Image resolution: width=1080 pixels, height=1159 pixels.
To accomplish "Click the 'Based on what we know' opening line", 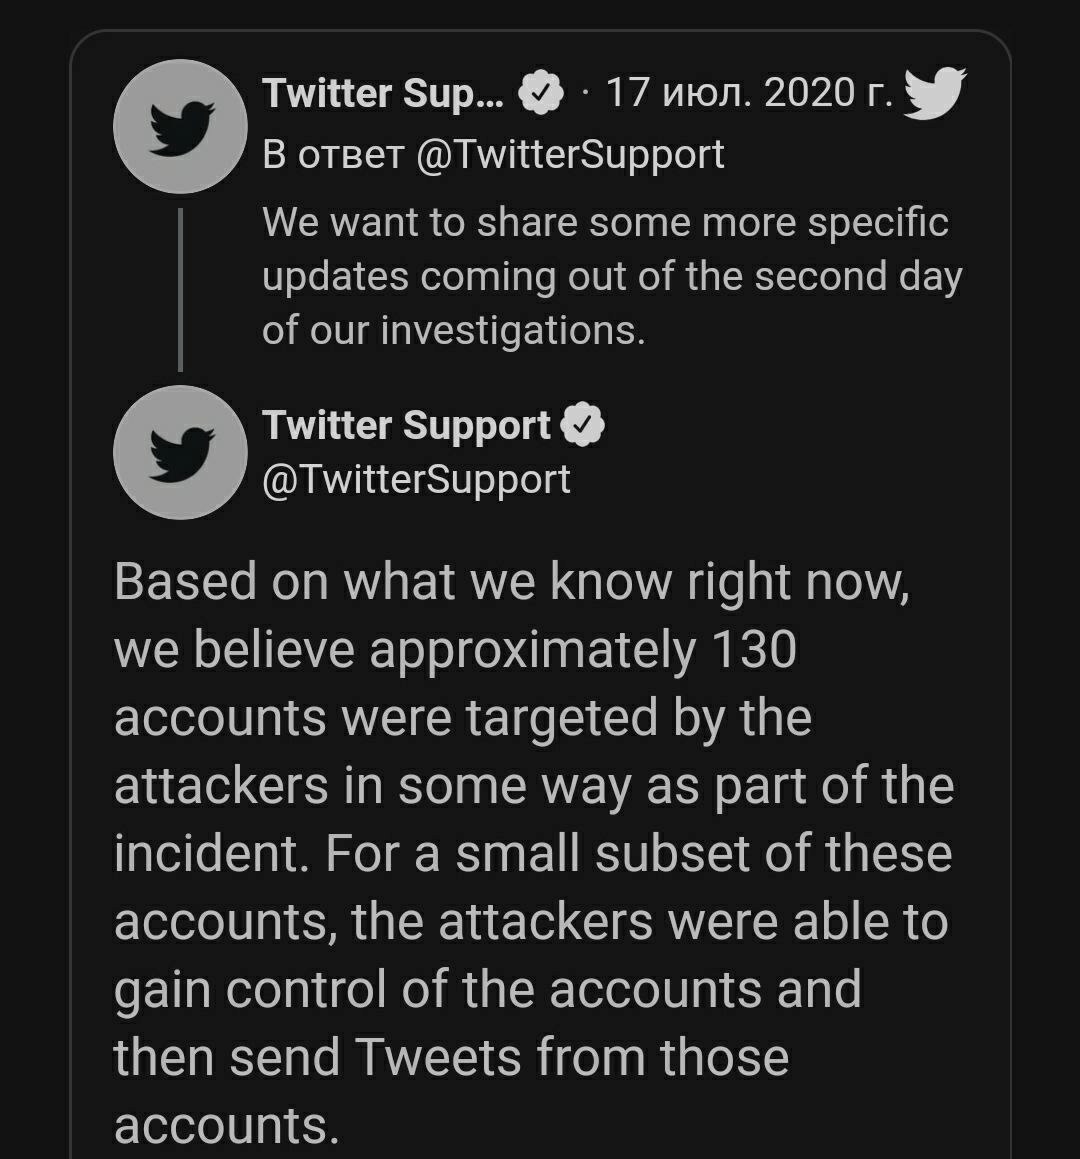I will pos(512,582).
